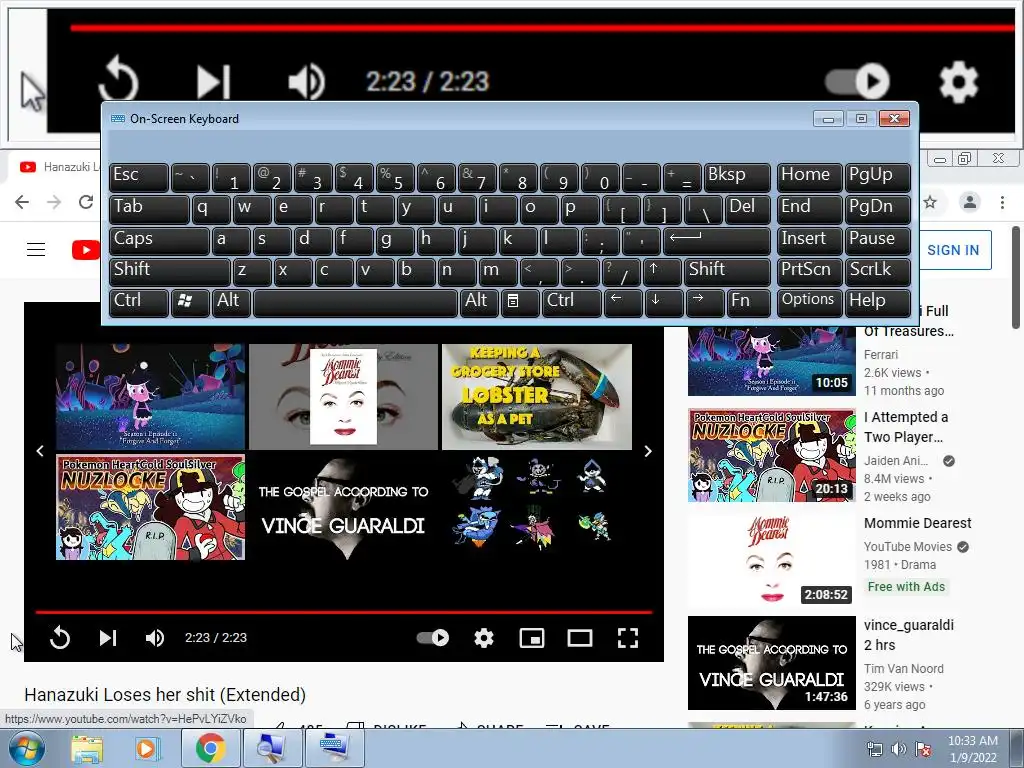
Task: Open the Nuzlocke end-screen thumbnail
Action: [x=150, y=507]
